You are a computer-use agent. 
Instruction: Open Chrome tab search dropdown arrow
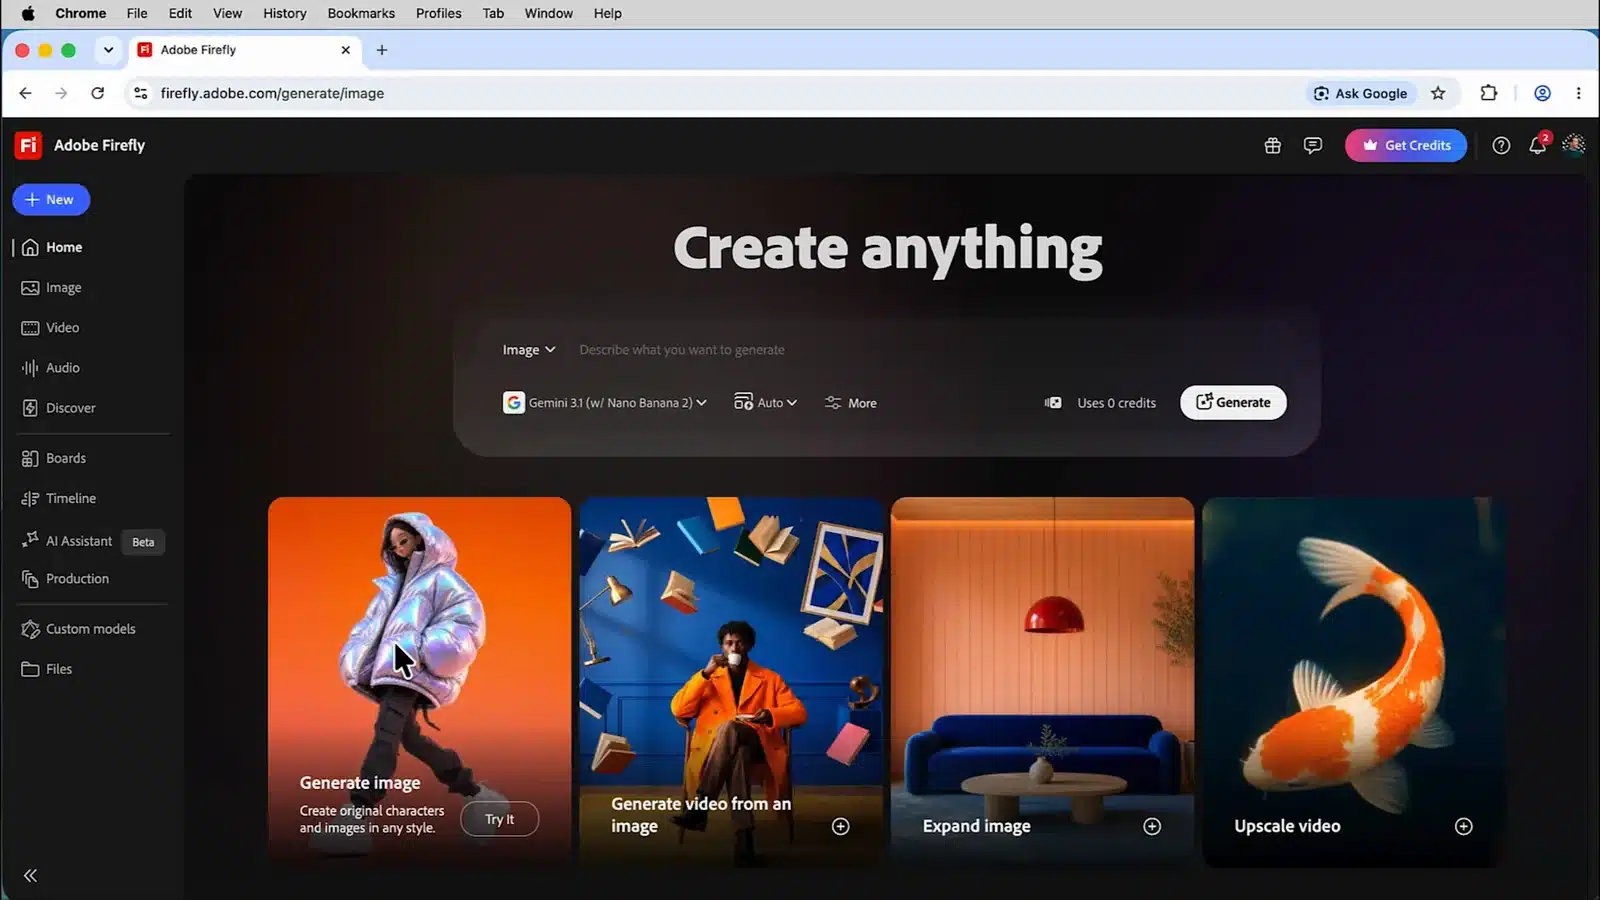pyautogui.click(x=108, y=50)
